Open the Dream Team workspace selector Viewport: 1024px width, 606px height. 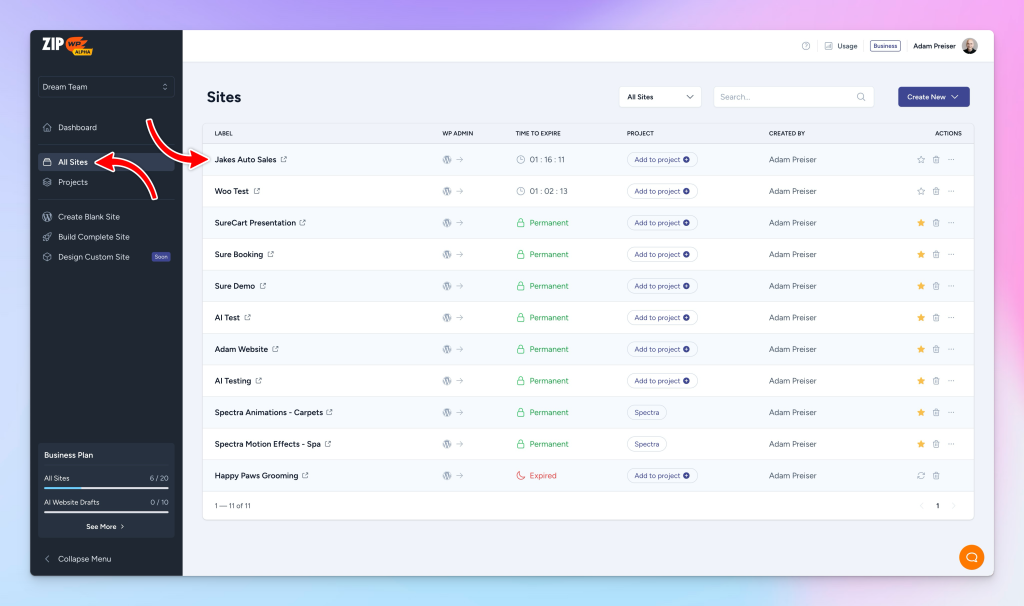(x=106, y=87)
